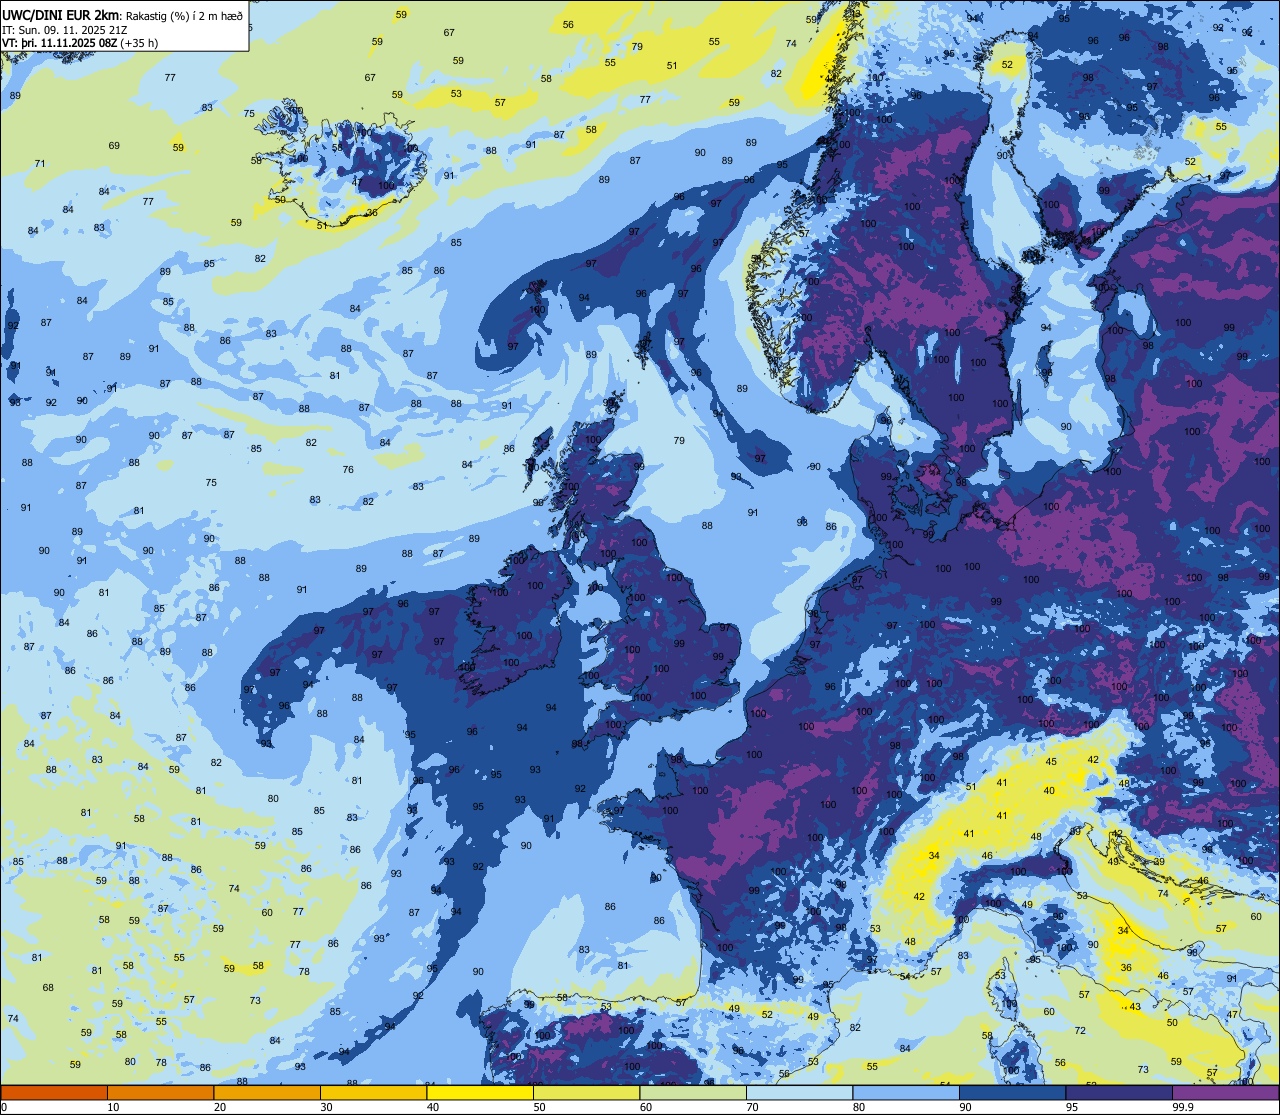Click the '99.9' legend tick label
This screenshot has width=1280, height=1115.
coord(1184,1107)
